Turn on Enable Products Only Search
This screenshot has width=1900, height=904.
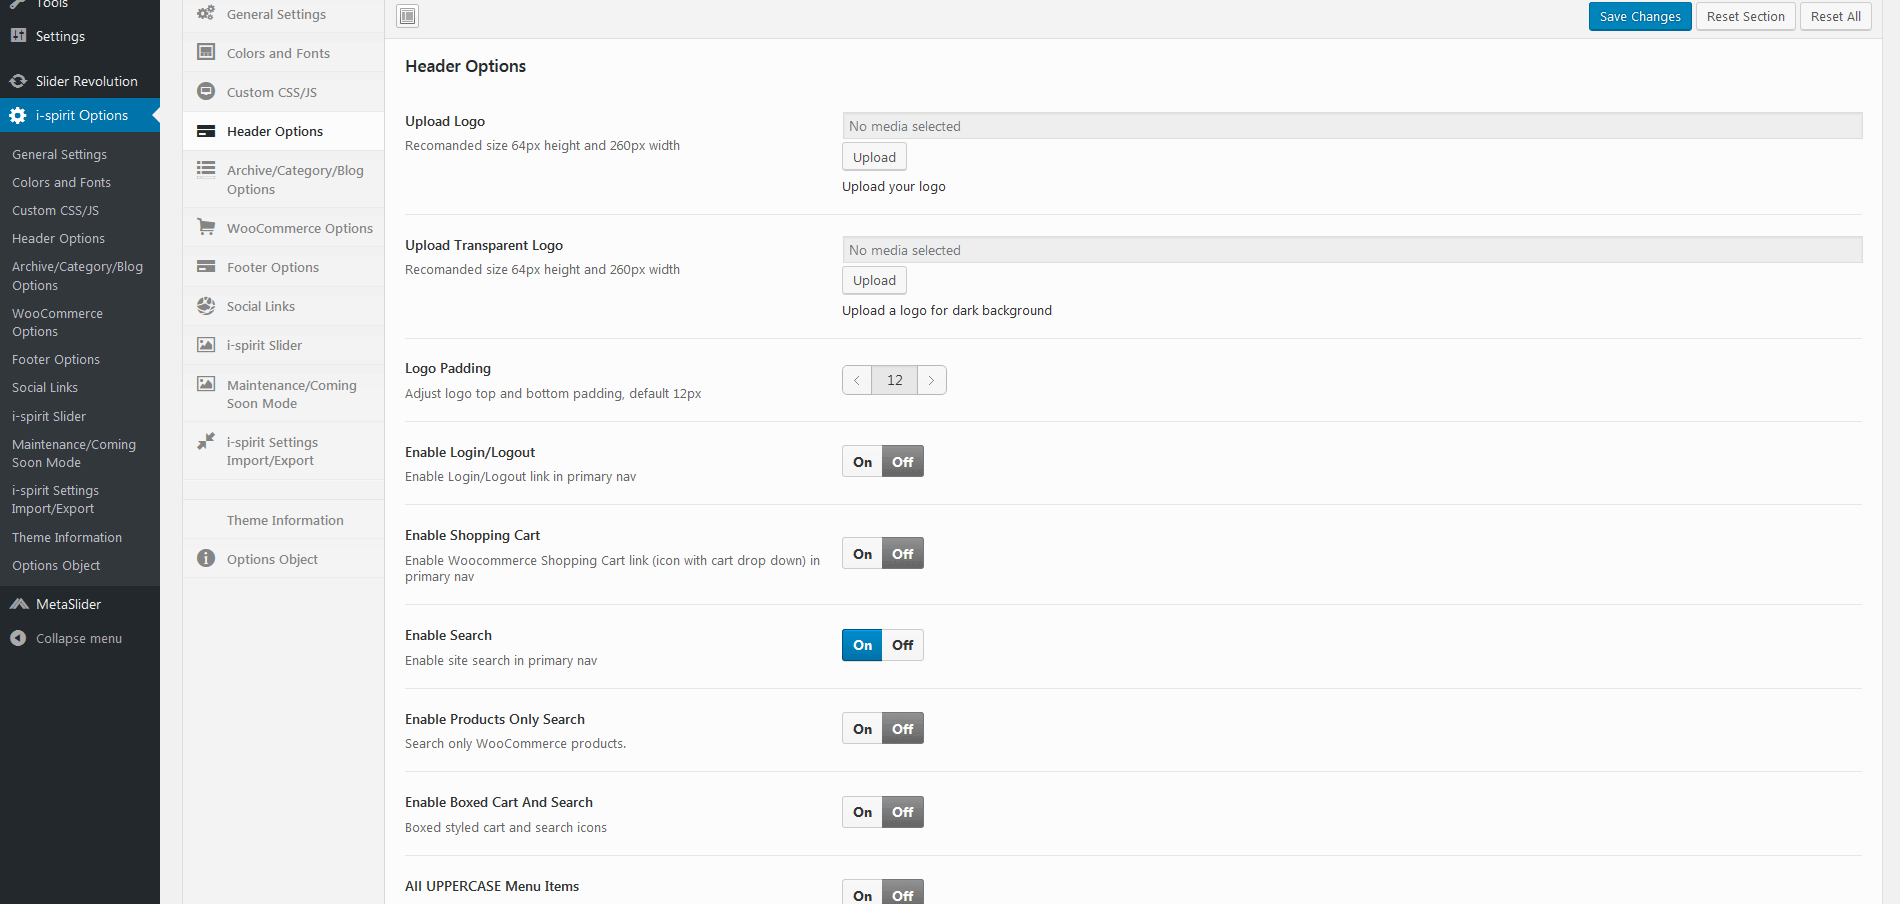coord(862,729)
